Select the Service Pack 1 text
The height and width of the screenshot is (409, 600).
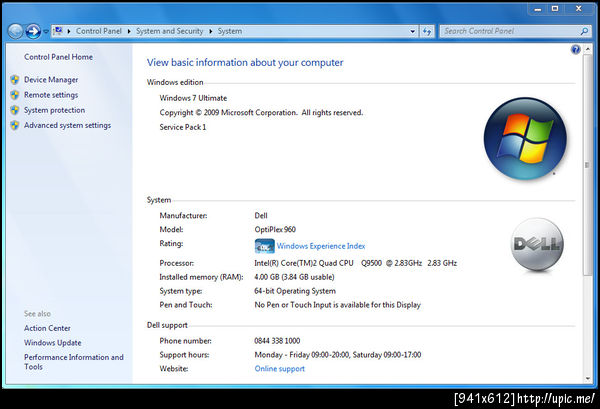pyautogui.click(x=183, y=127)
